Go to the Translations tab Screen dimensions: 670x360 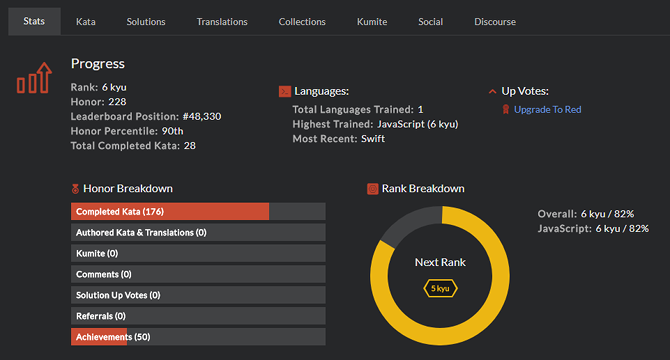point(222,21)
